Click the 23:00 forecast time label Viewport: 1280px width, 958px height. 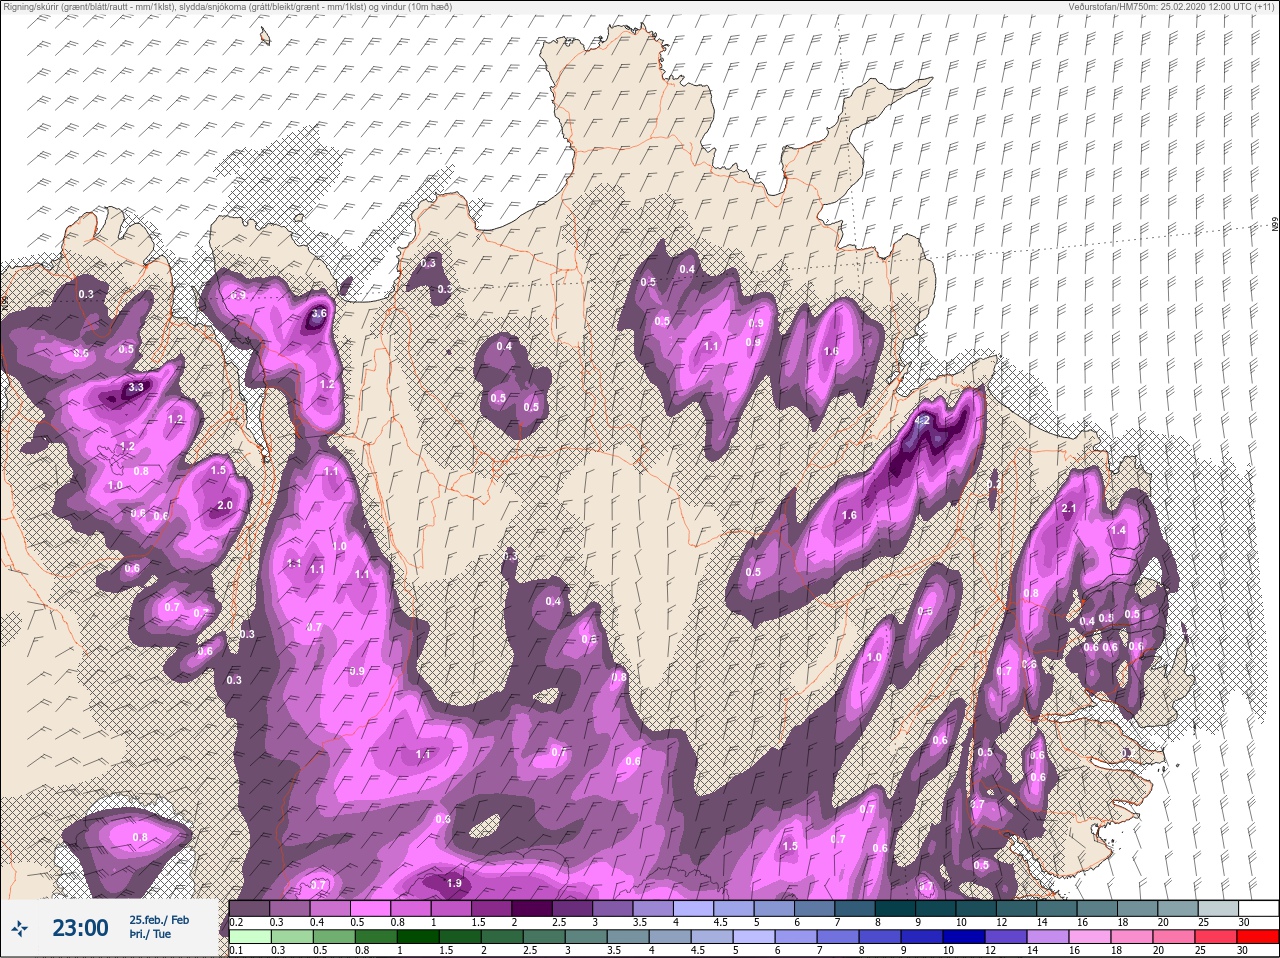click(x=80, y=928)
